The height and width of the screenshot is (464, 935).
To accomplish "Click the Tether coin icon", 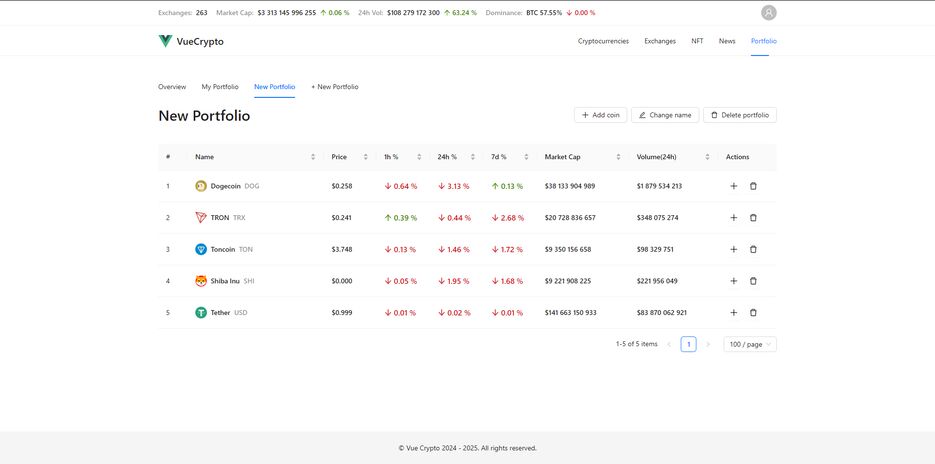I will click(201, 313).
